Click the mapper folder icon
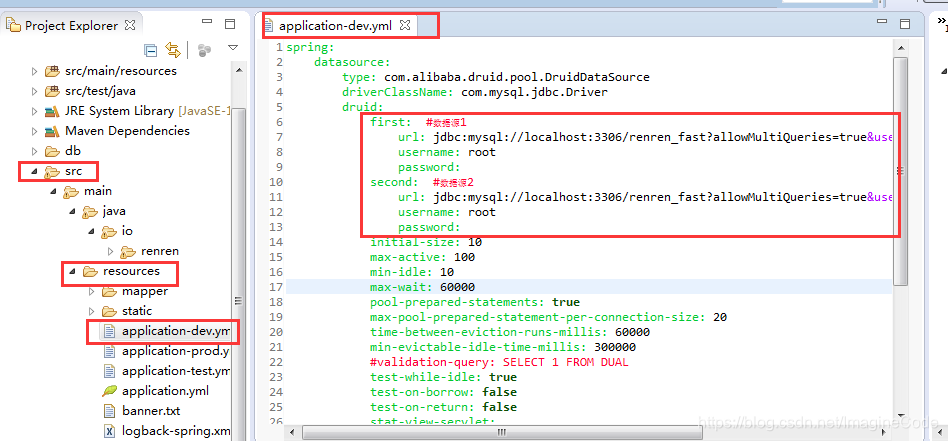Image resolution: width=948 pixels, height=441 pixels. pyautogui.click(x=109, y=292)
